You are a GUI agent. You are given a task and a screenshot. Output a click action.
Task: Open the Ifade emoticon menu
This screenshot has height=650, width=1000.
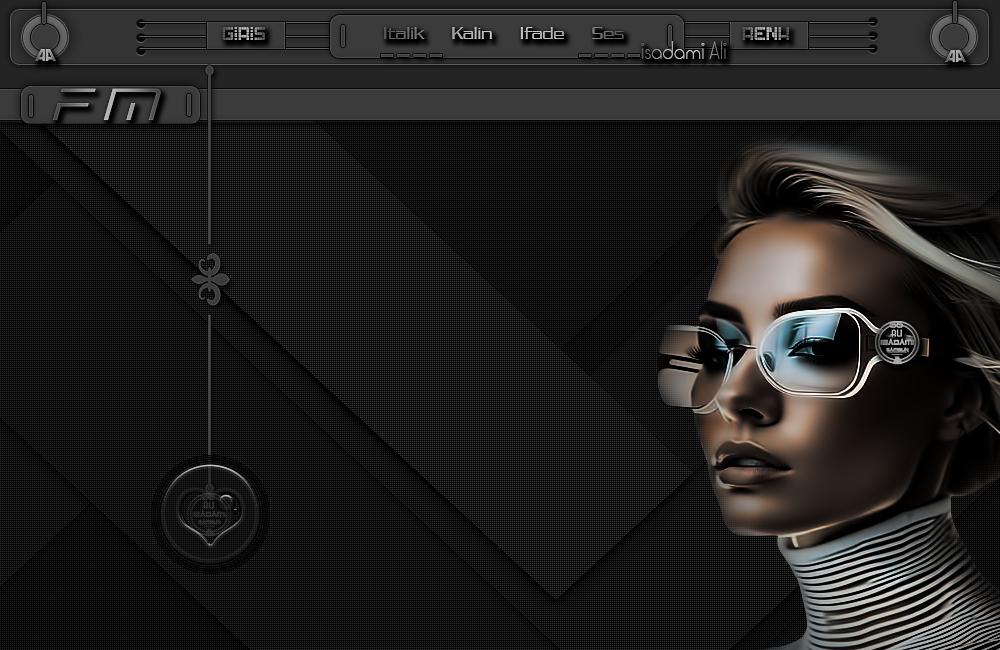pyautogui.click(x=541, y=33)
